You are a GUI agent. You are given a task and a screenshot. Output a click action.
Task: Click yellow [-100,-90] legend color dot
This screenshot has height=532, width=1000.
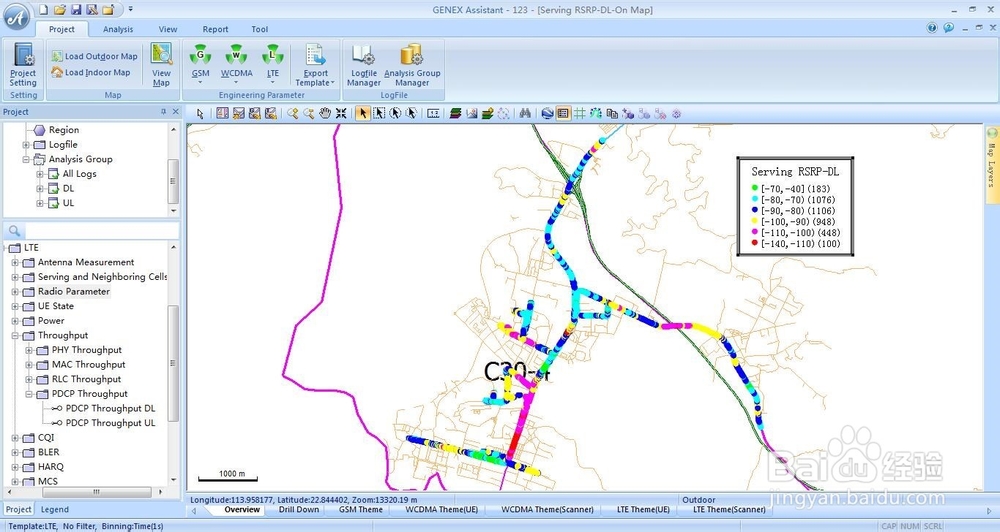[x=754, y=221]
